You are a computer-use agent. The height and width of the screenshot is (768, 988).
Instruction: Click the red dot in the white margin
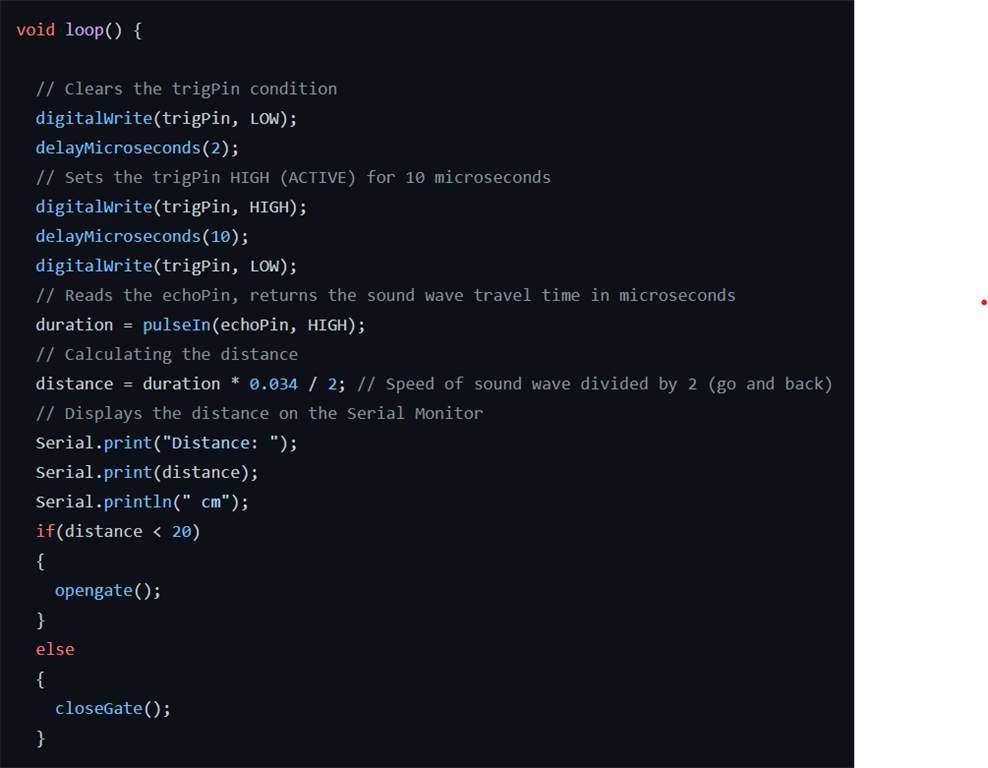coord(984,302)
